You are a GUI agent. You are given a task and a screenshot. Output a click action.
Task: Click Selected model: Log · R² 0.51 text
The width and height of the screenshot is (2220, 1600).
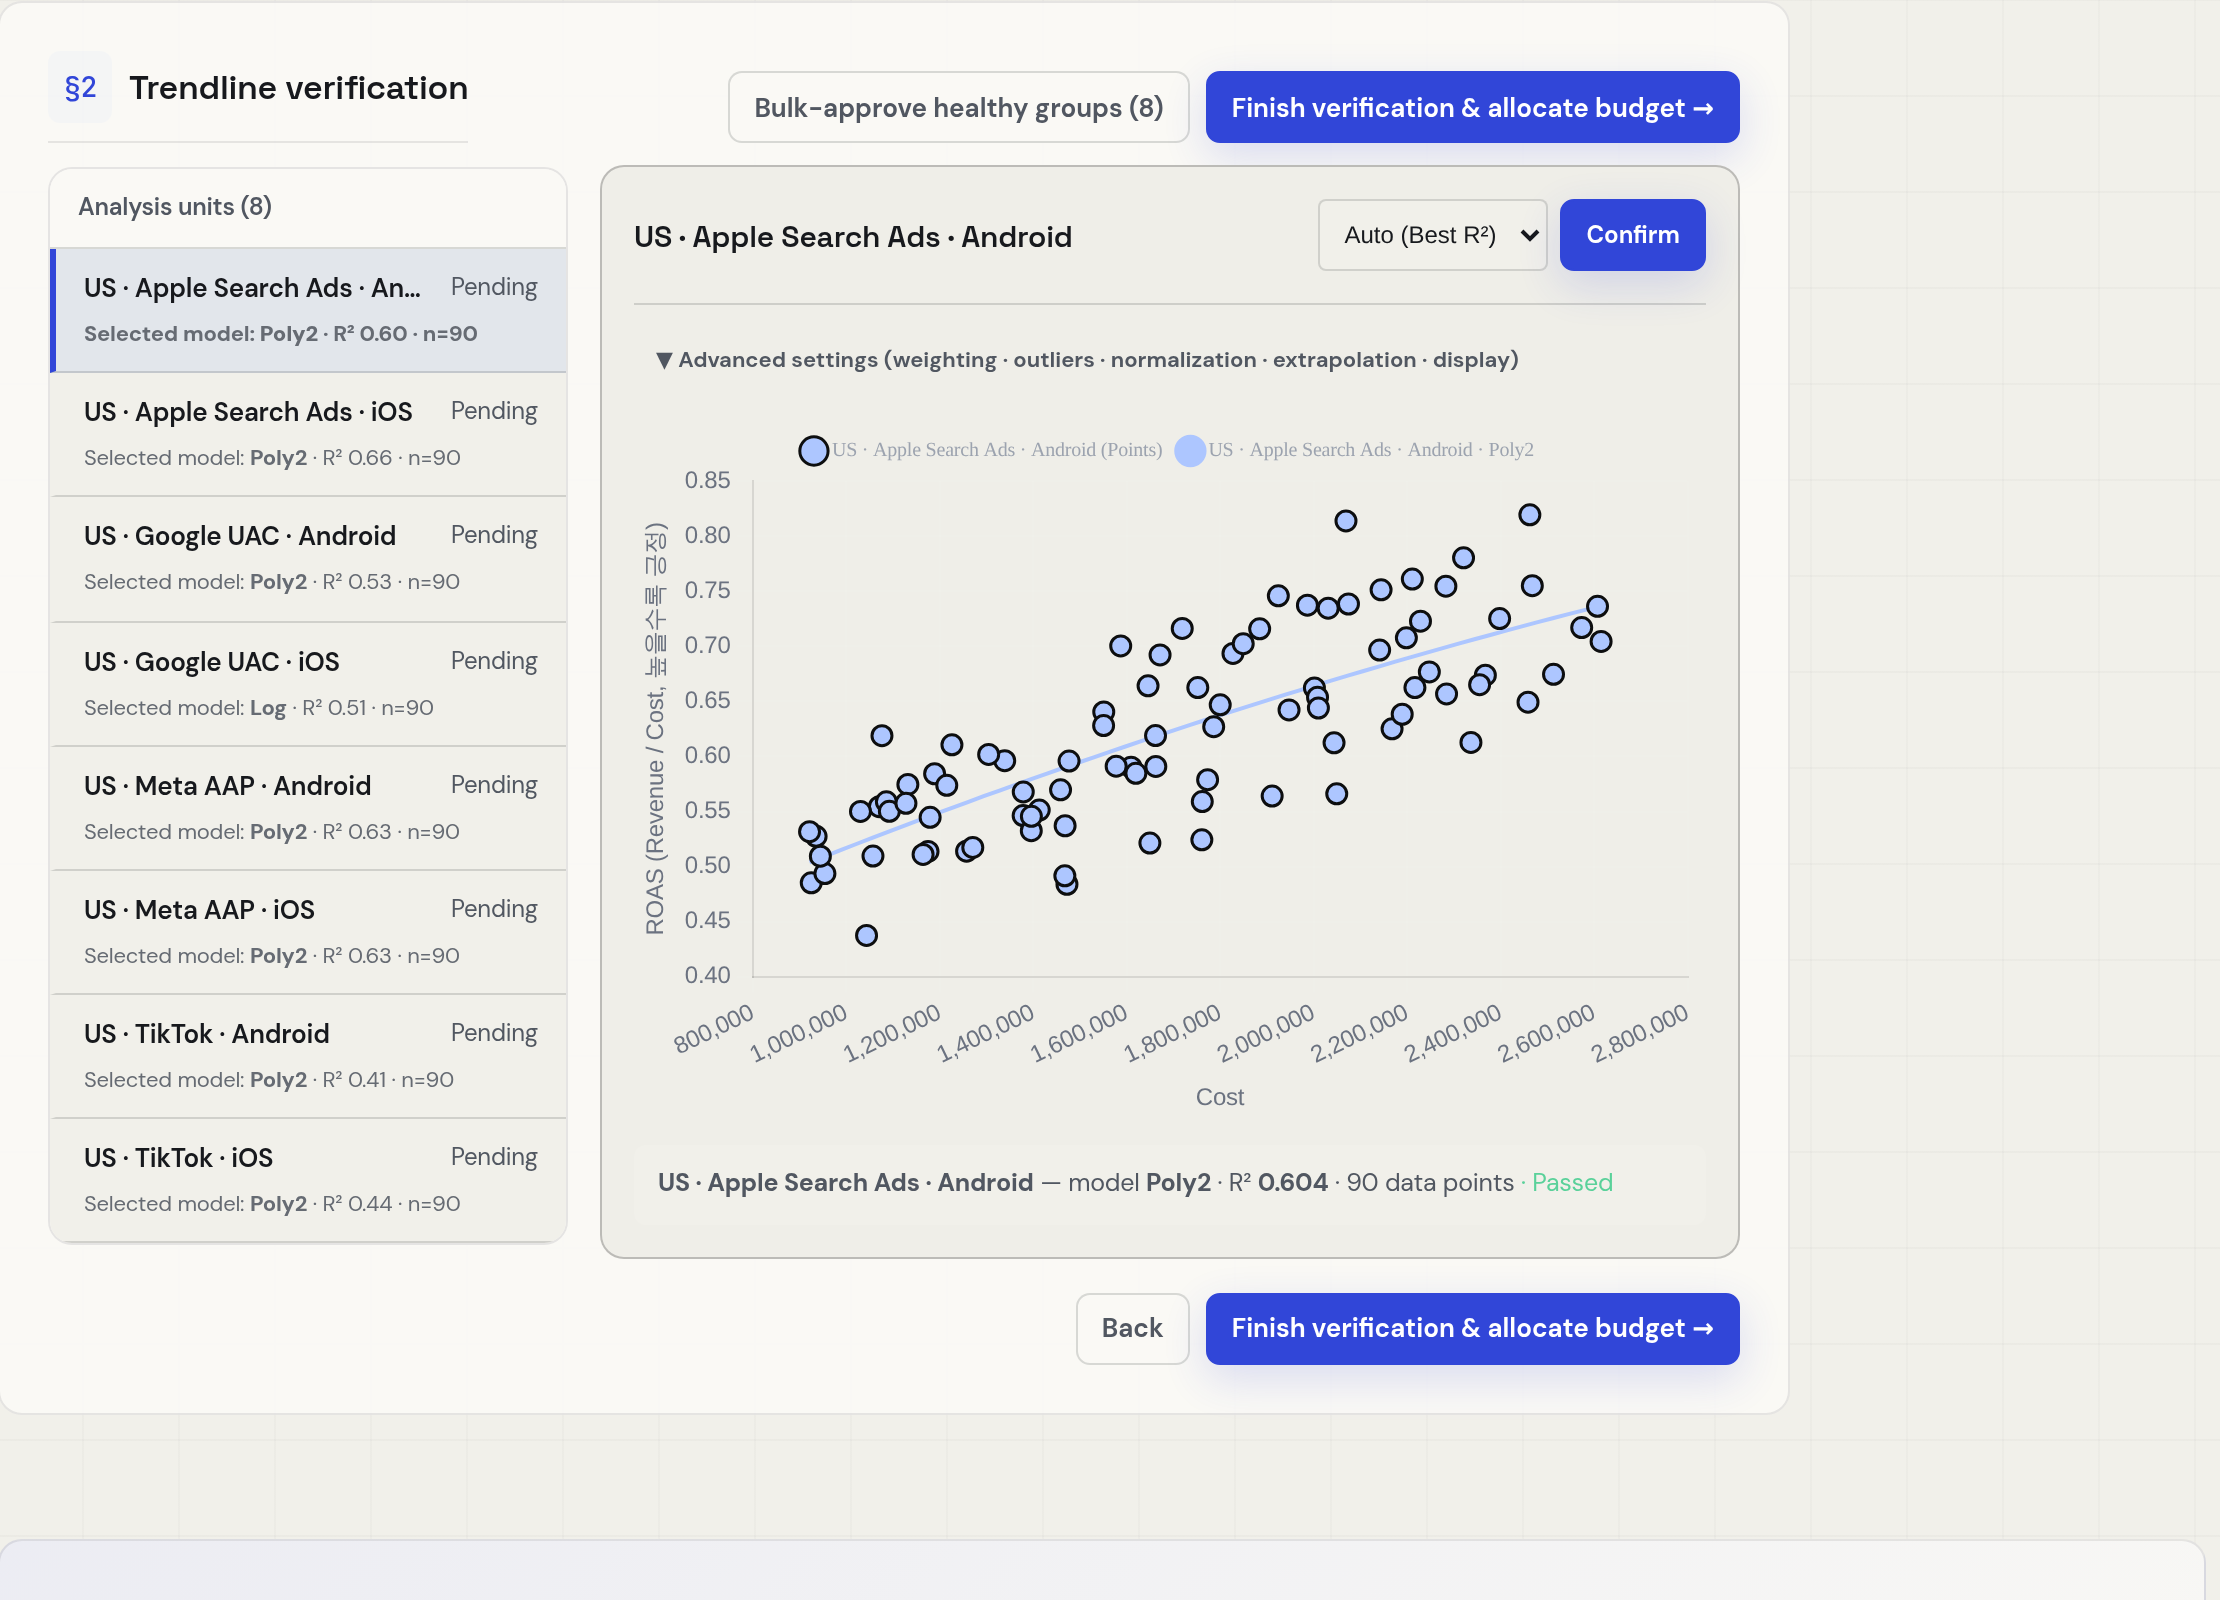tap(259, 708)
